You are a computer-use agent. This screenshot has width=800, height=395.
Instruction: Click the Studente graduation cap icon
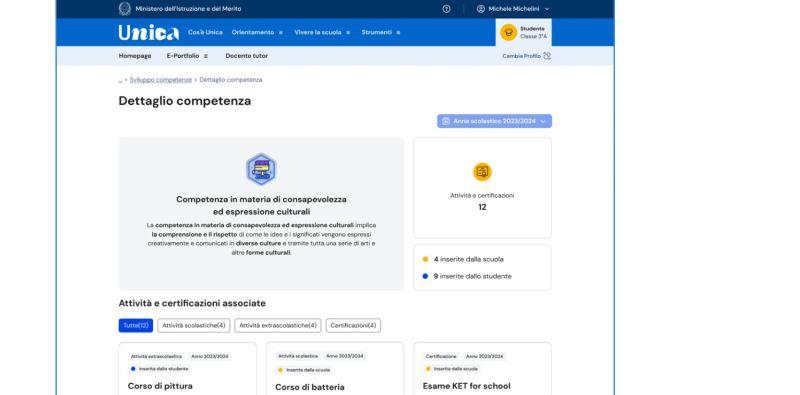(509, 32)
